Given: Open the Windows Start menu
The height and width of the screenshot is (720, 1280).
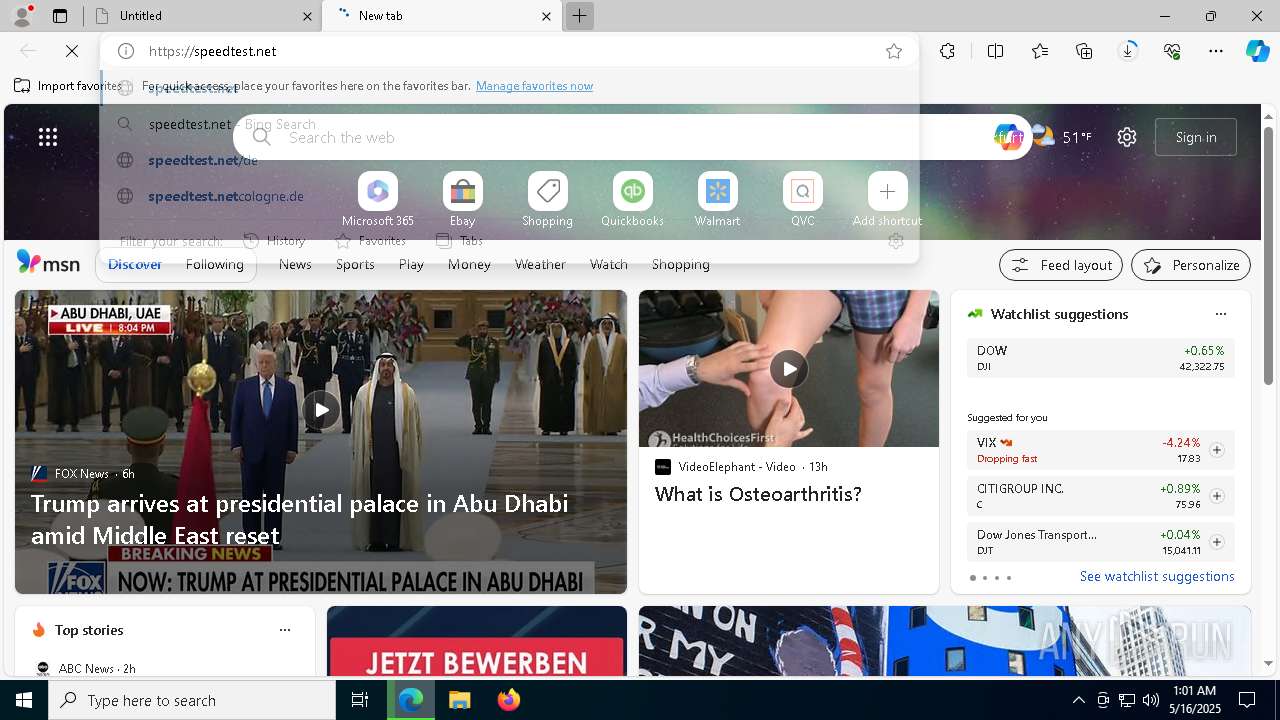Looking at the screenshot, I should tap(24, 700).
